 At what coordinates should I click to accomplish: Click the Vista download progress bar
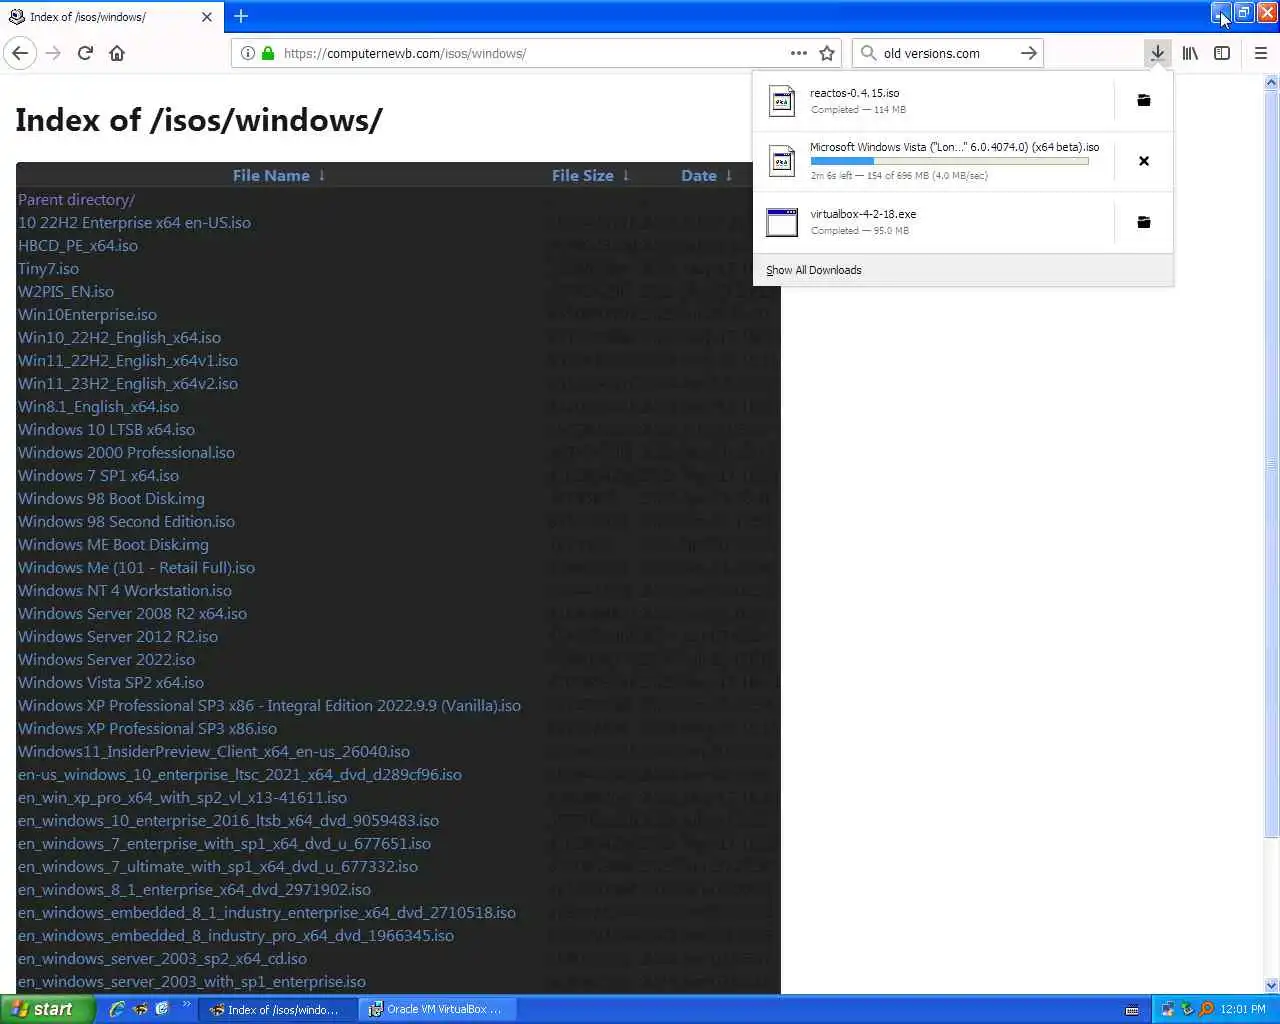949,161
